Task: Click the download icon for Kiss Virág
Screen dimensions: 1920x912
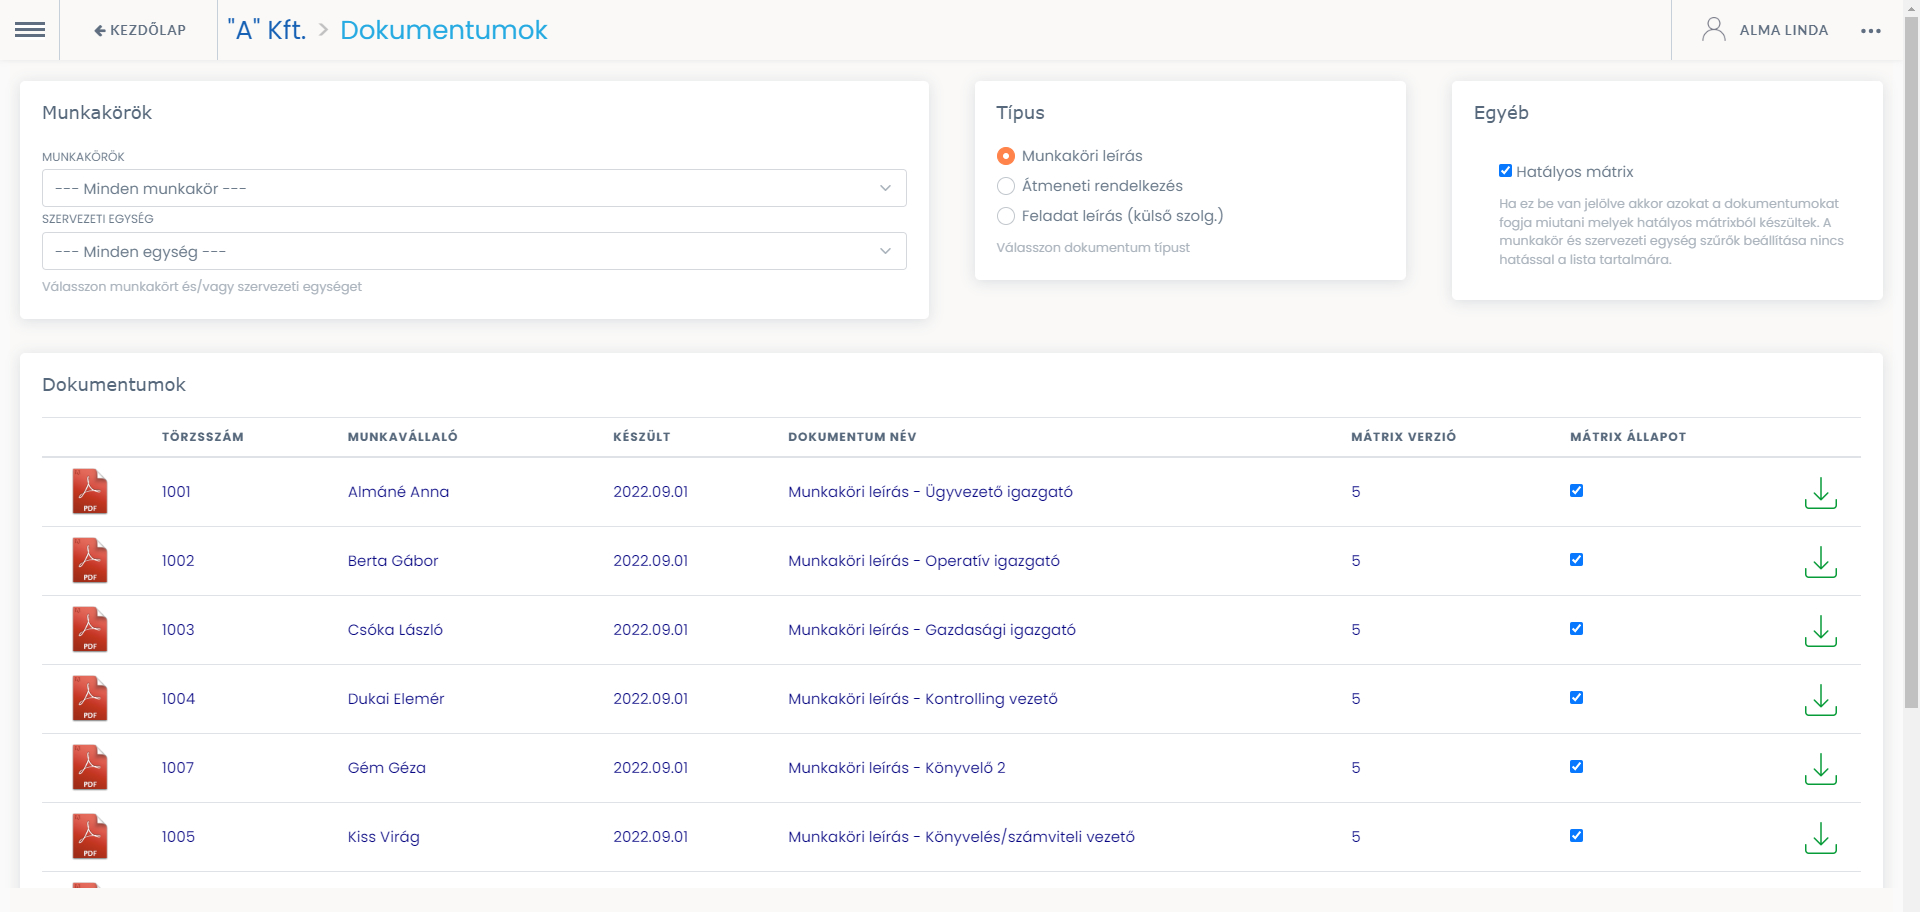Action: [x=1820, y=838]
